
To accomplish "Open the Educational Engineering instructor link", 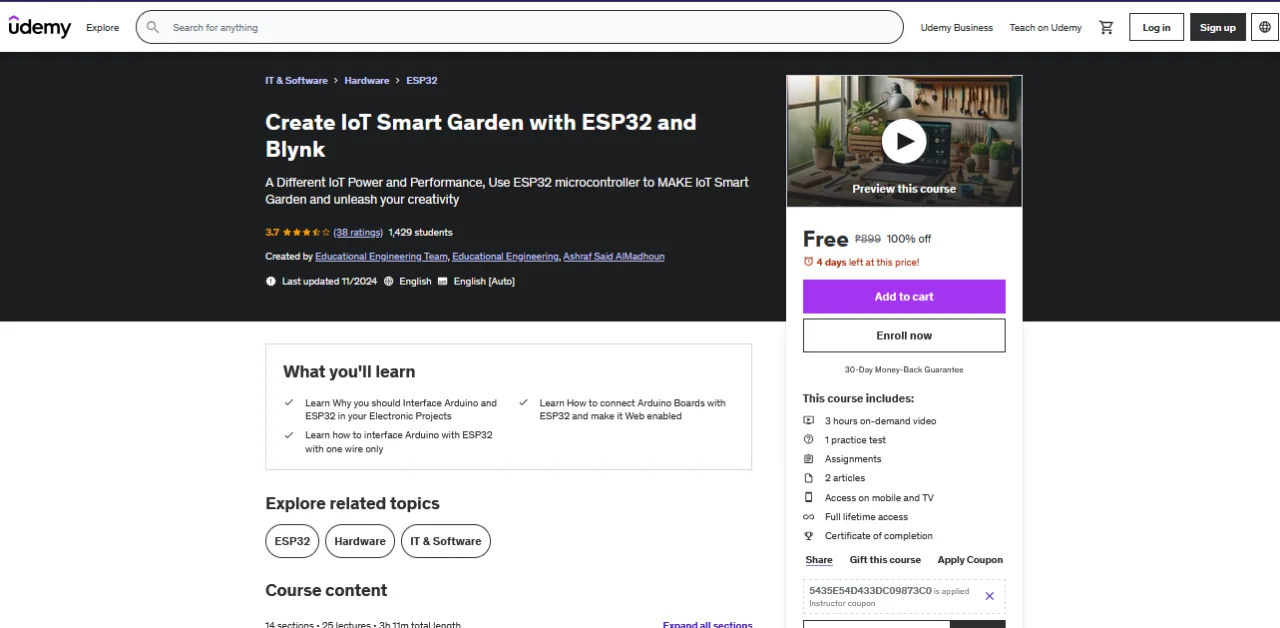I will [505, 256].
